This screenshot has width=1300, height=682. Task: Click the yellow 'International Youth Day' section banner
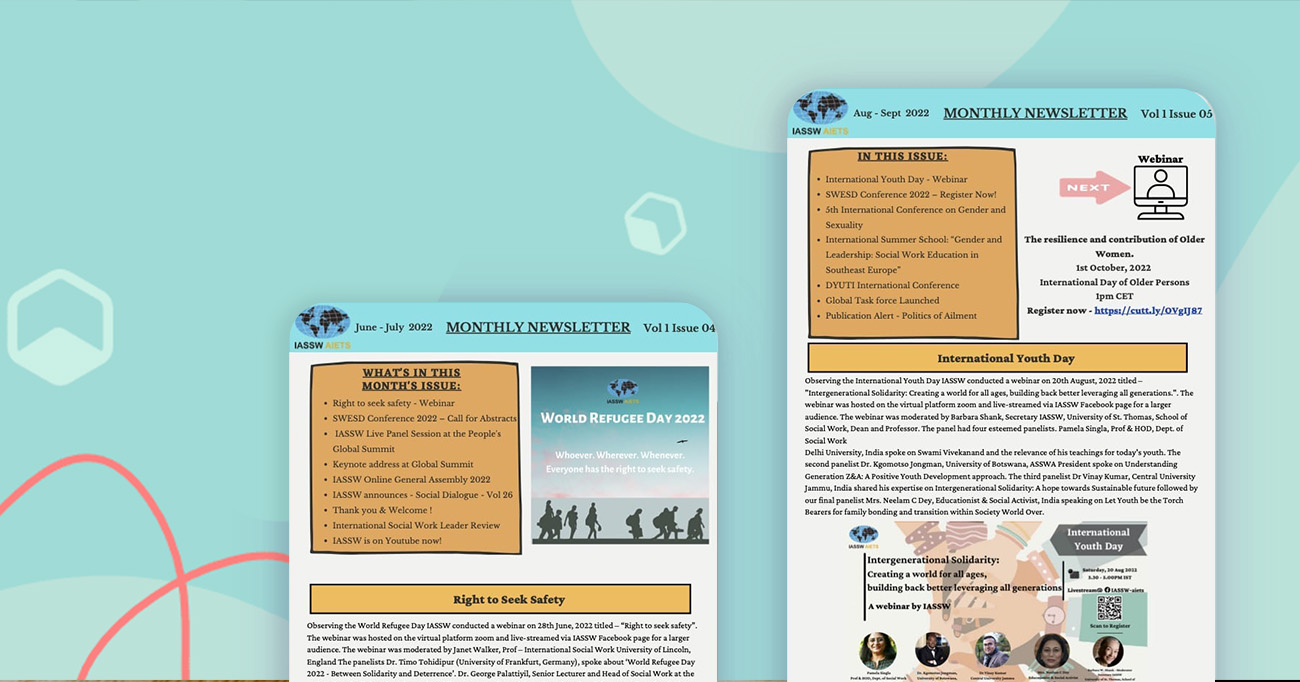pos(997,358)
